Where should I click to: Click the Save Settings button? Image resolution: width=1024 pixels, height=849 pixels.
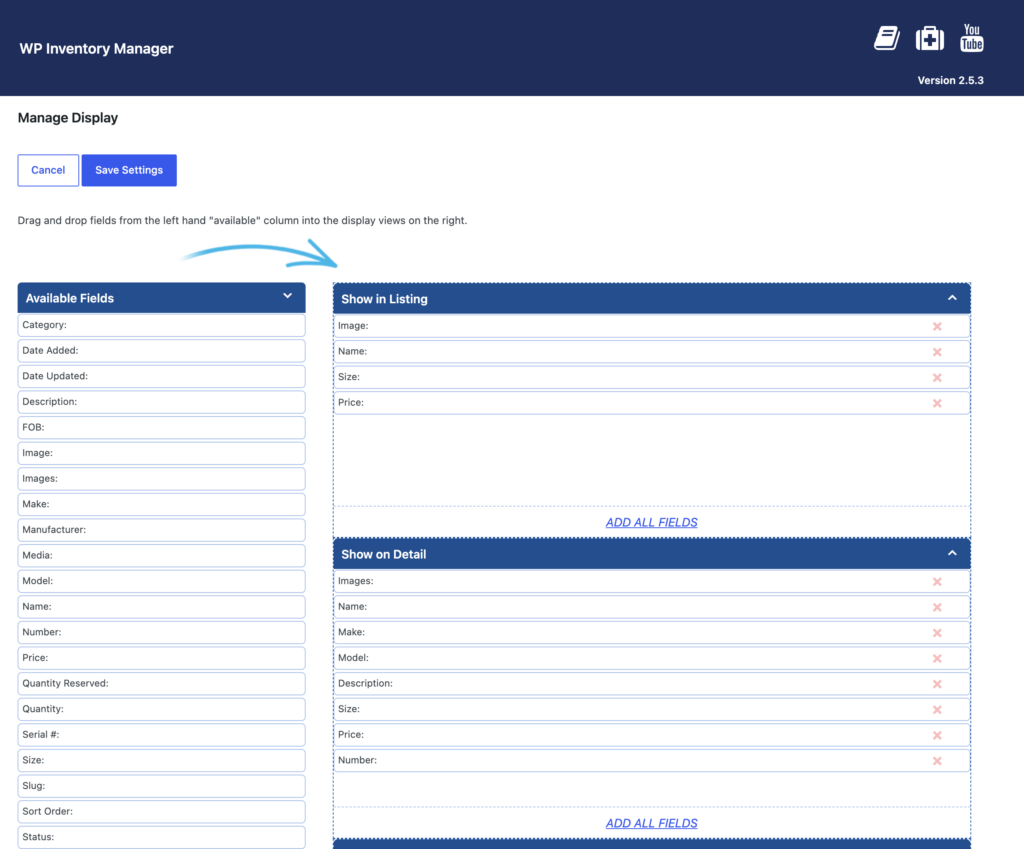pyautogui.click(x=129, y=170)
